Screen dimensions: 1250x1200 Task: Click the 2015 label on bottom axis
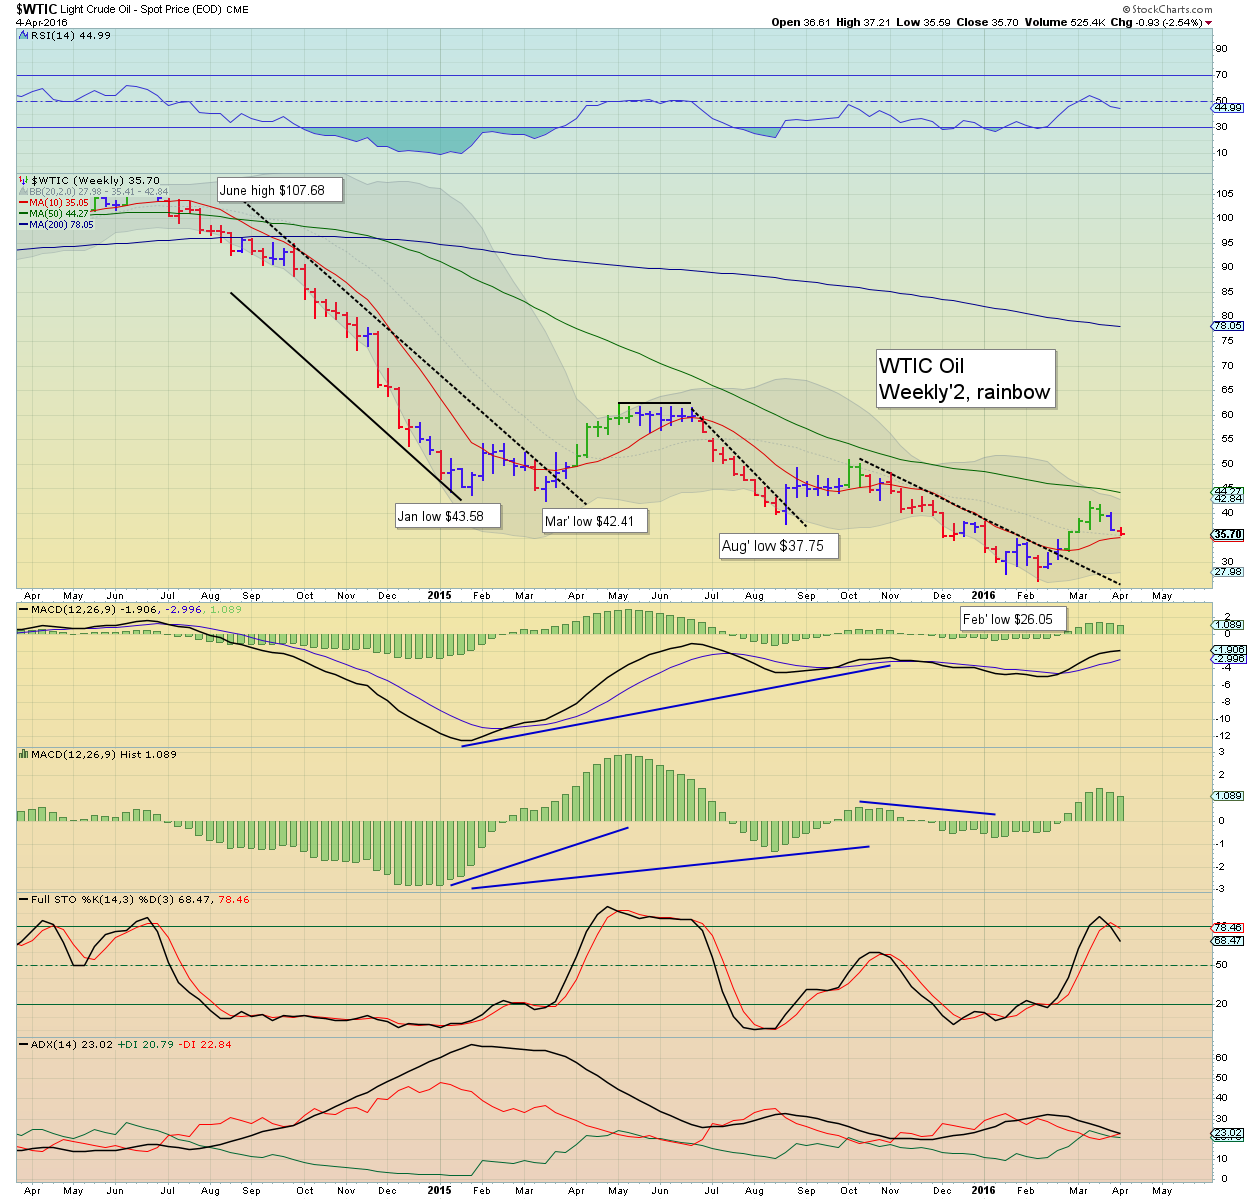440,1190
